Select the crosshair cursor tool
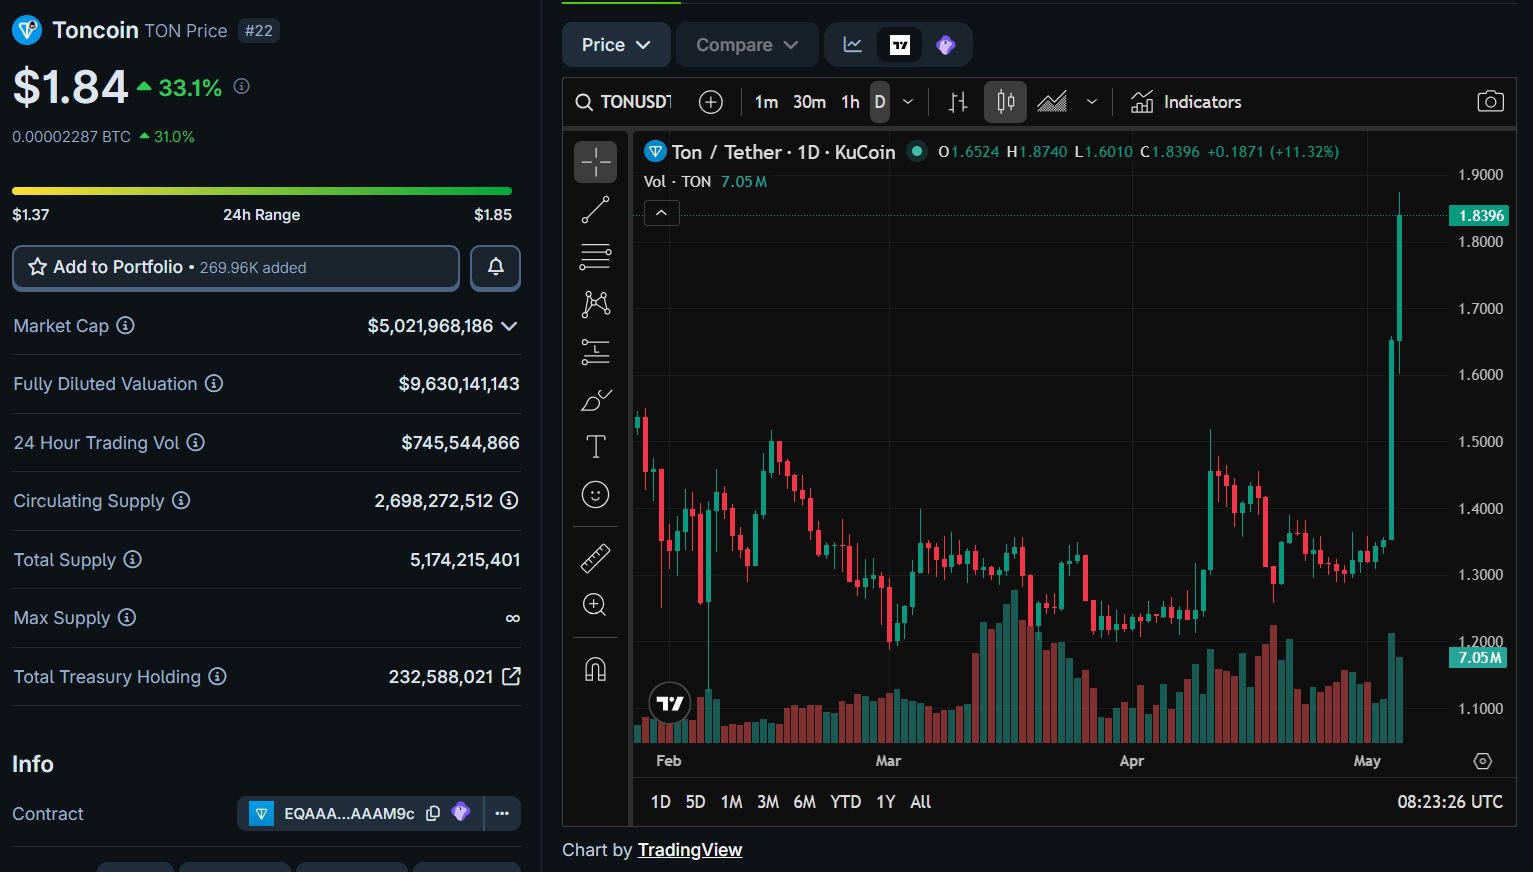This screenshot has width=1533, height=872. 595,162
